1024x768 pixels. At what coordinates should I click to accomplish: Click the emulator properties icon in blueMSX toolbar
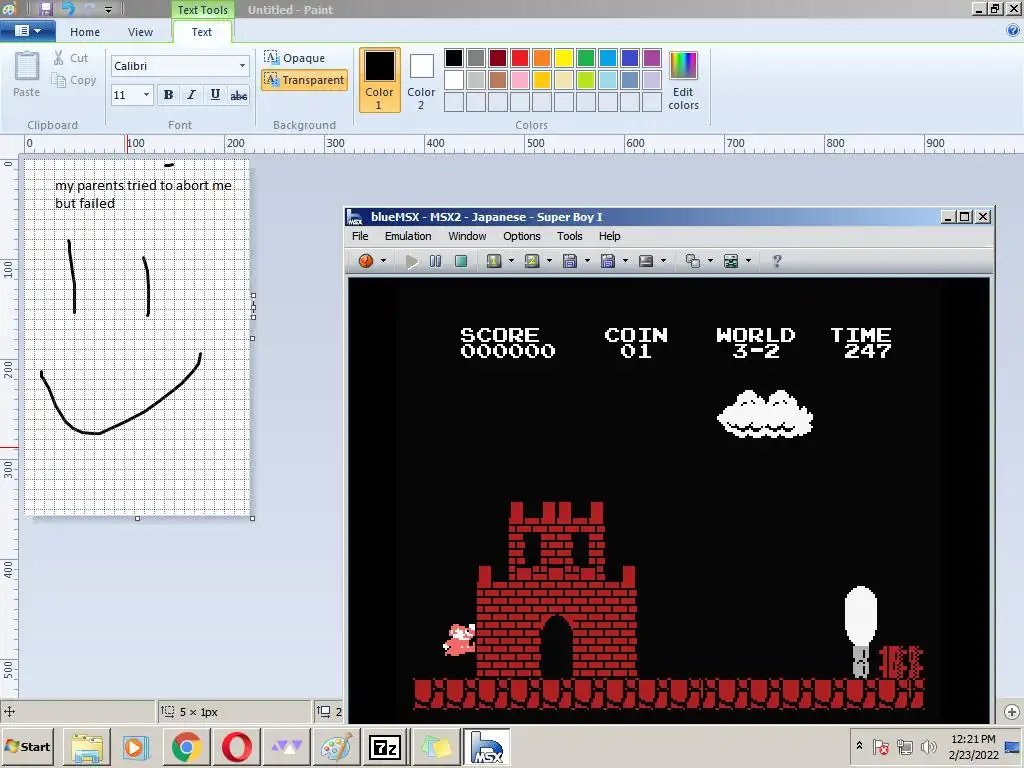coord(731,261)
